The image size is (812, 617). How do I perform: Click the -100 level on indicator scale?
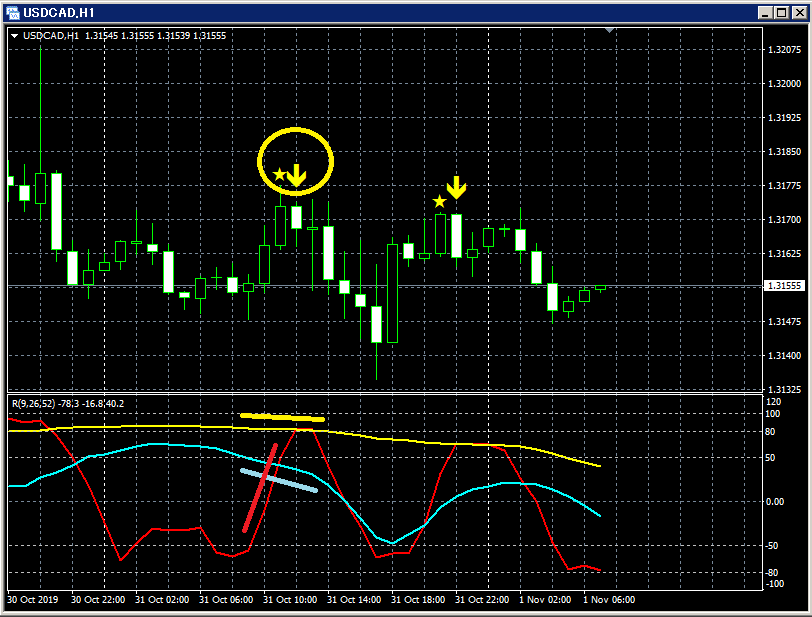tap(775, 584)
